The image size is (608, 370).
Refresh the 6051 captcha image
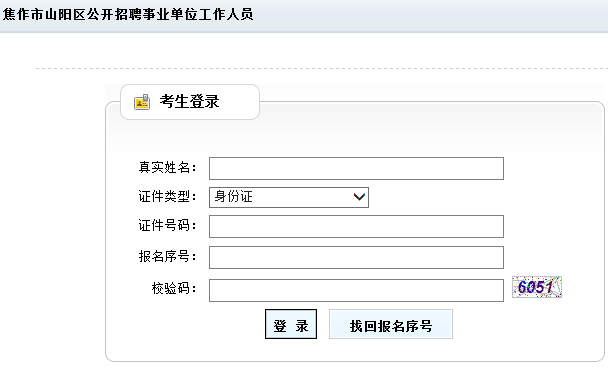pos(537,287)
